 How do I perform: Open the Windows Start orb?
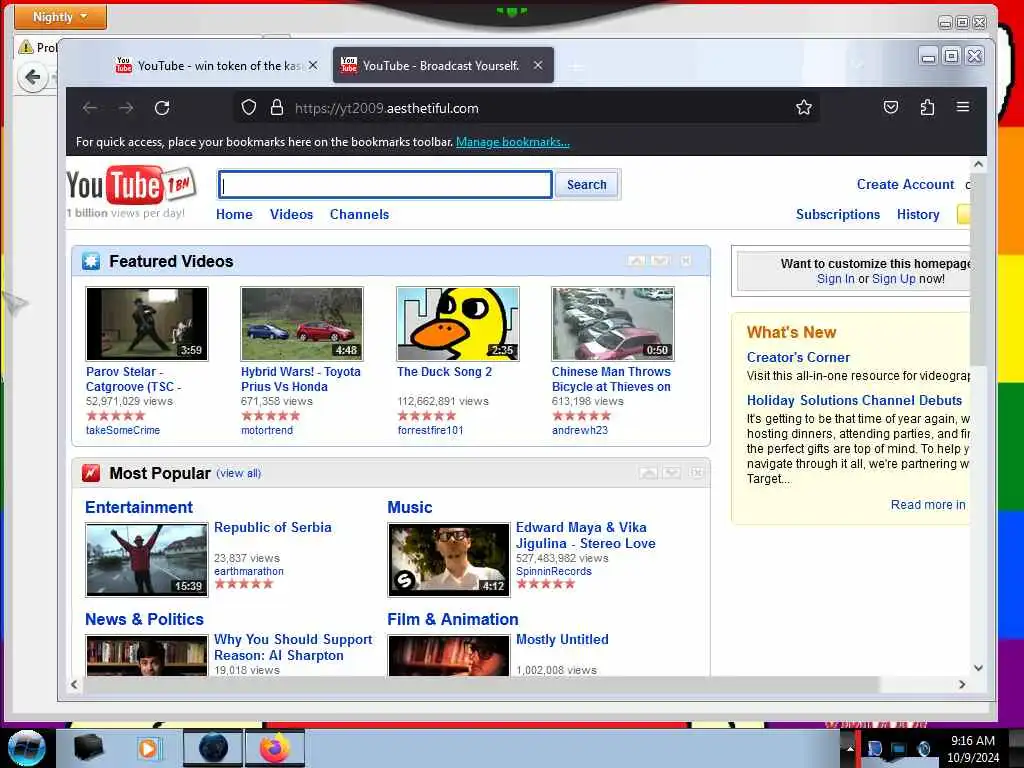click(26, 748)
